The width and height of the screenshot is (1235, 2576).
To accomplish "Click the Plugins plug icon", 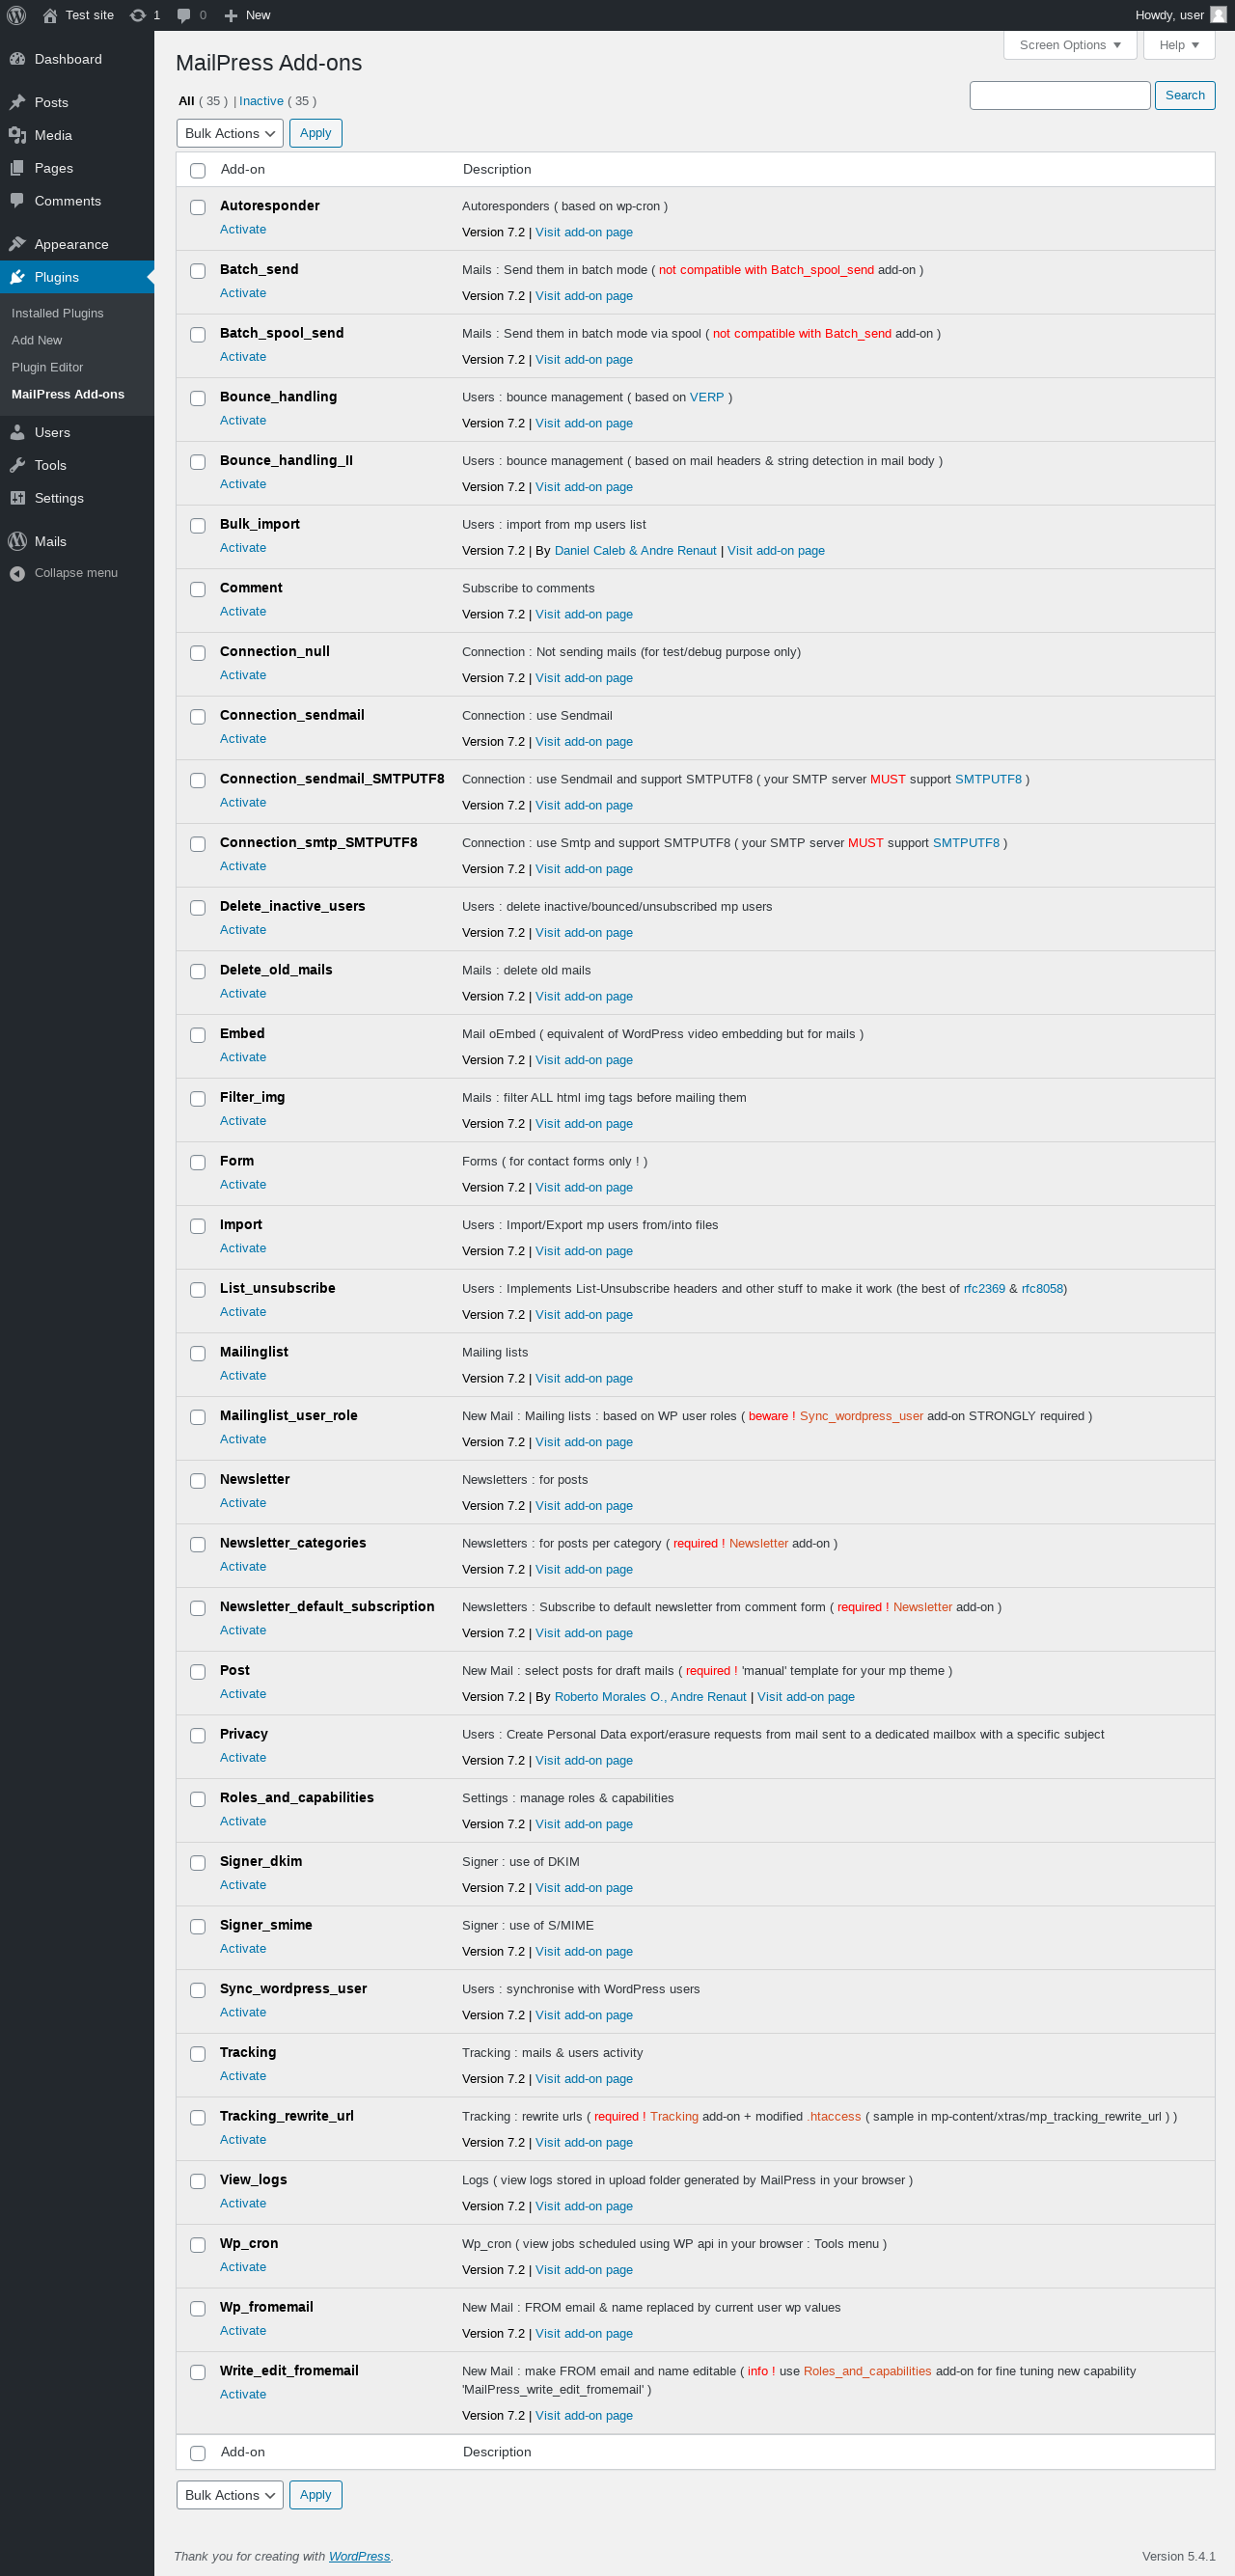I will coord(17,277).
